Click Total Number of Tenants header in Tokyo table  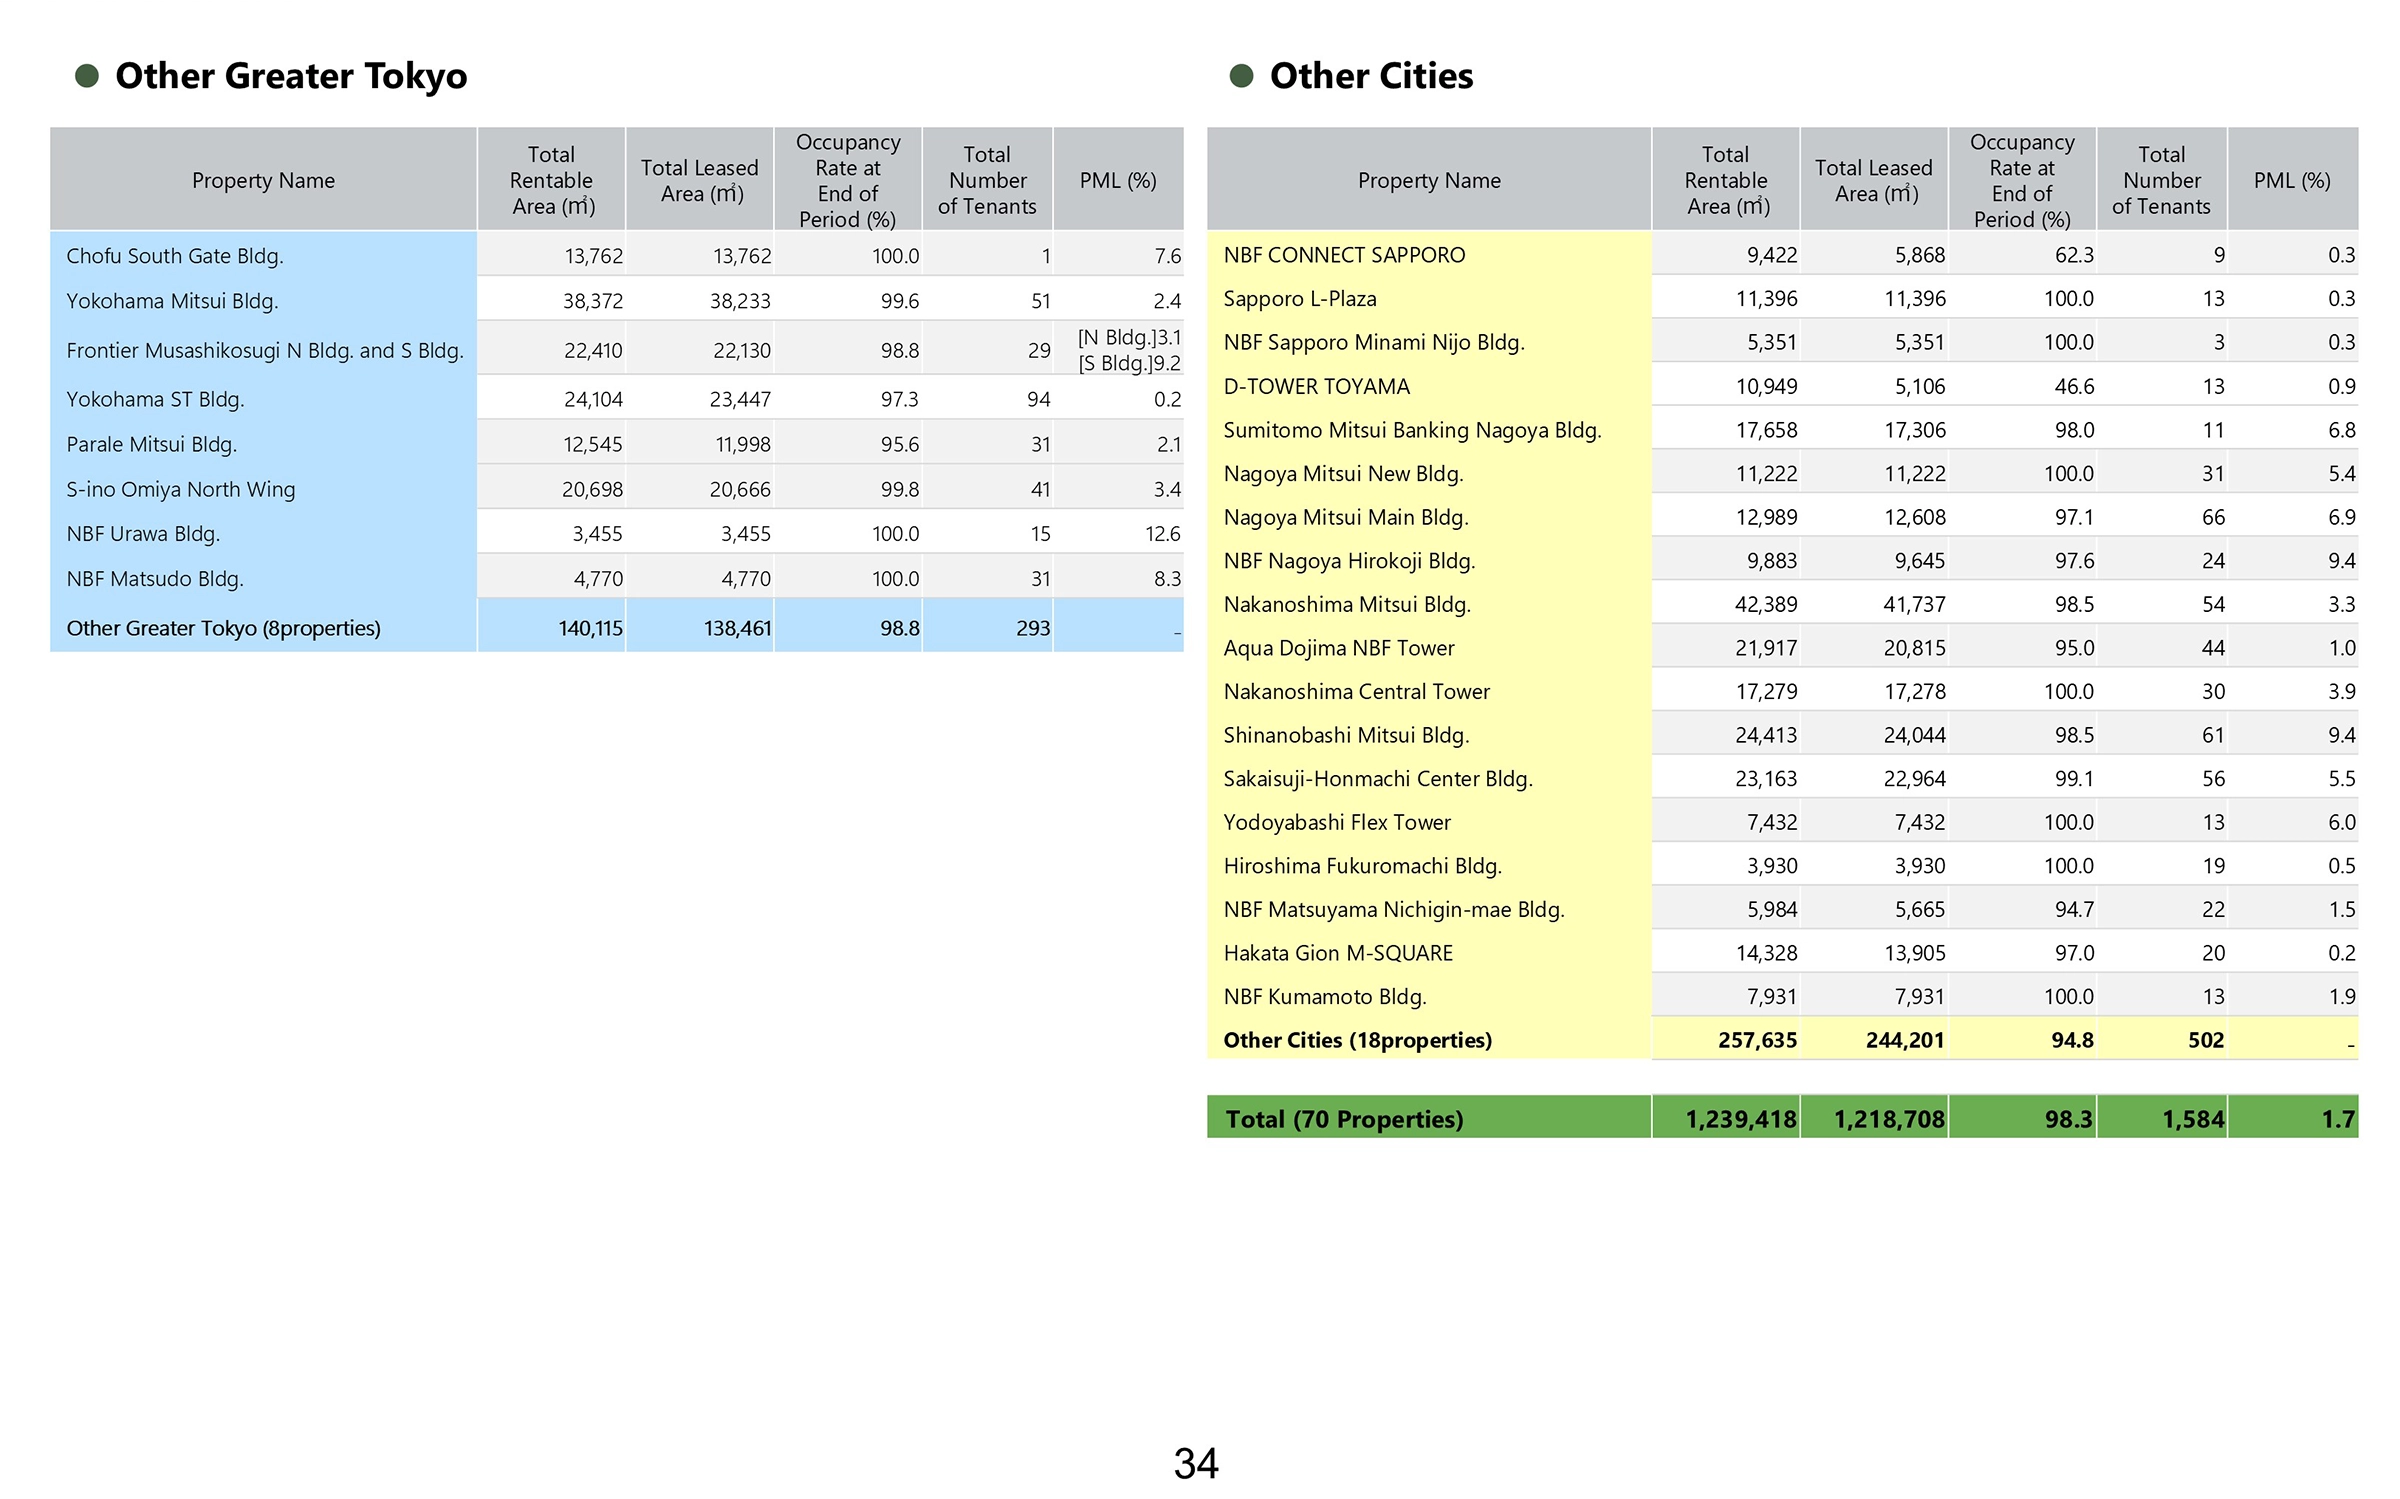pyautogui.click(x=987, y=180)
